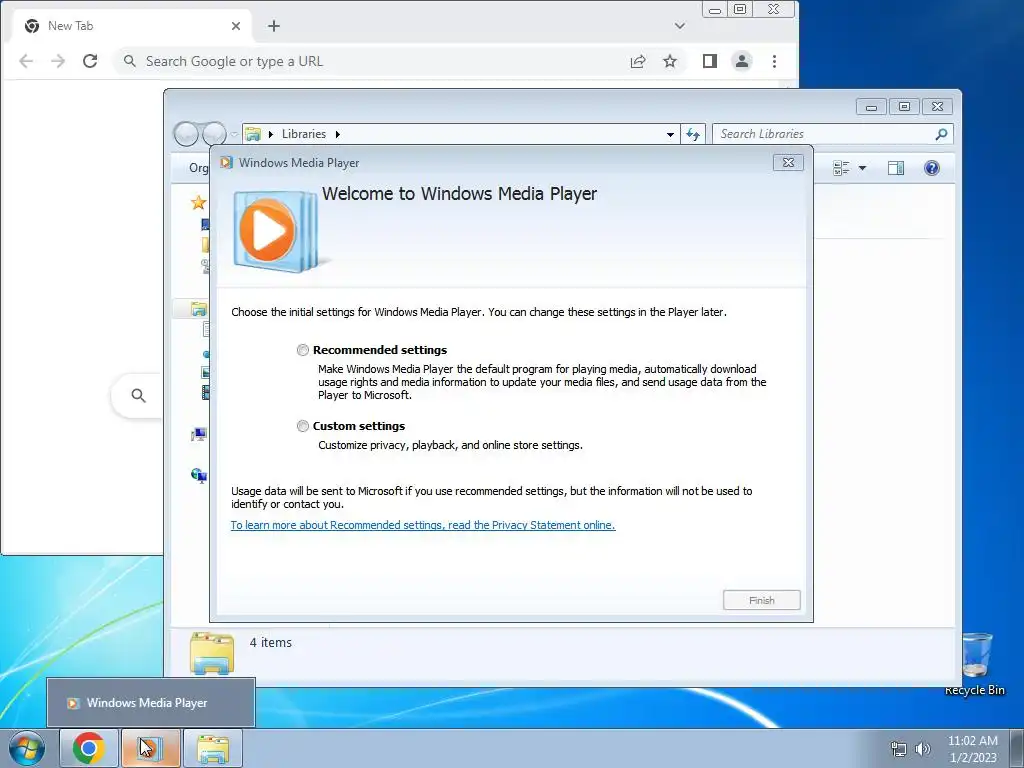Open Chrome profile avatar
This screenshot has width=1024, height=768.
pos(742,61)
